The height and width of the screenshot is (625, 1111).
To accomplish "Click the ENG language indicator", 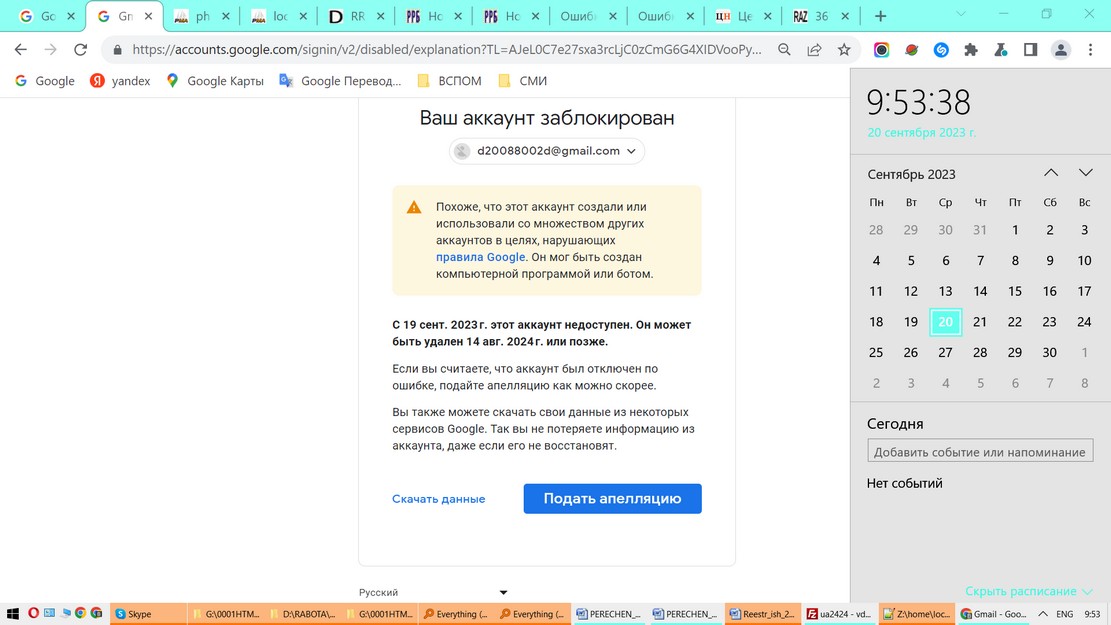I will pyautogui.click(x=1064, y=614).
